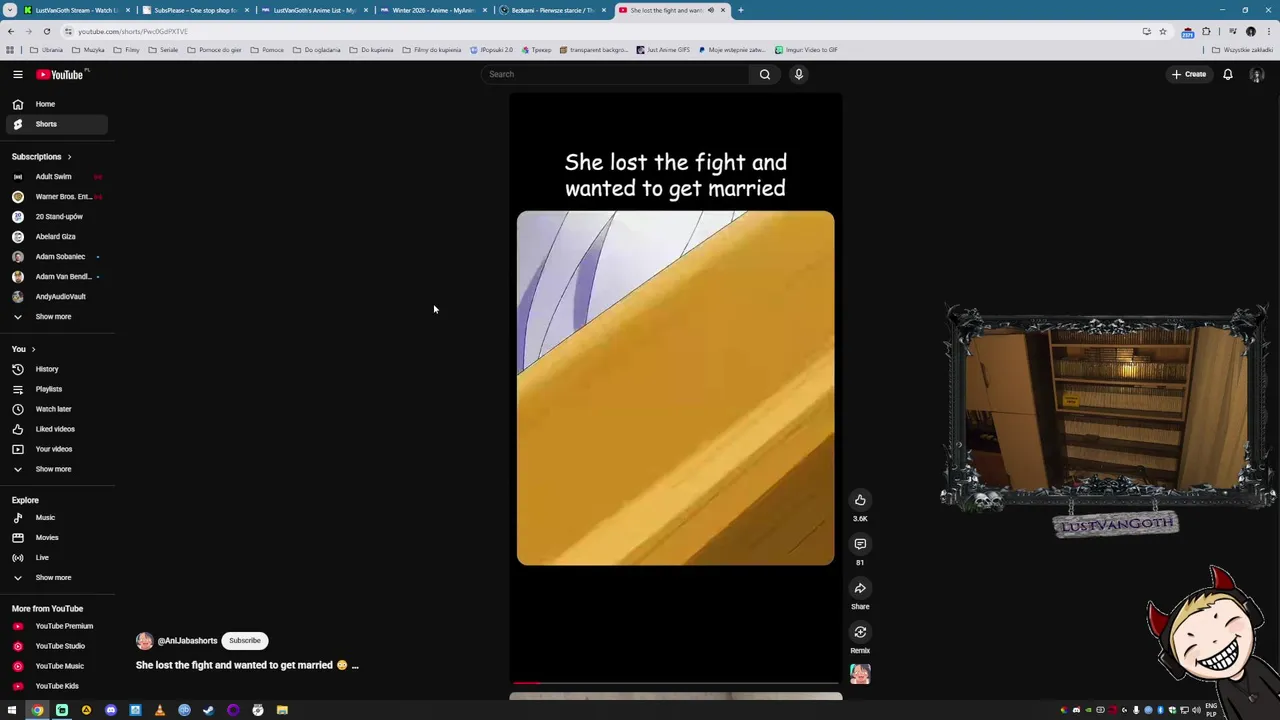Select Shorts in the sidebar
Screen dimensions: 1280x720
pos(55,124)
